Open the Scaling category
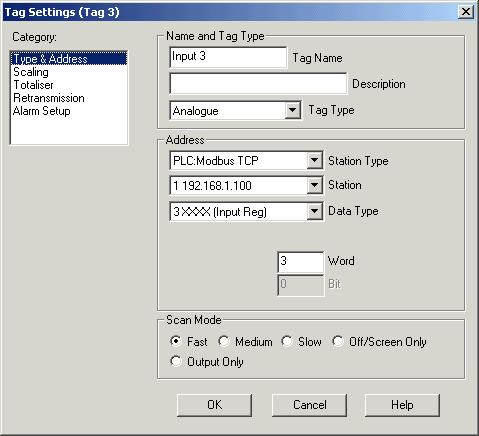Screen dimensions: 479x436 click(x=31, y=72)
